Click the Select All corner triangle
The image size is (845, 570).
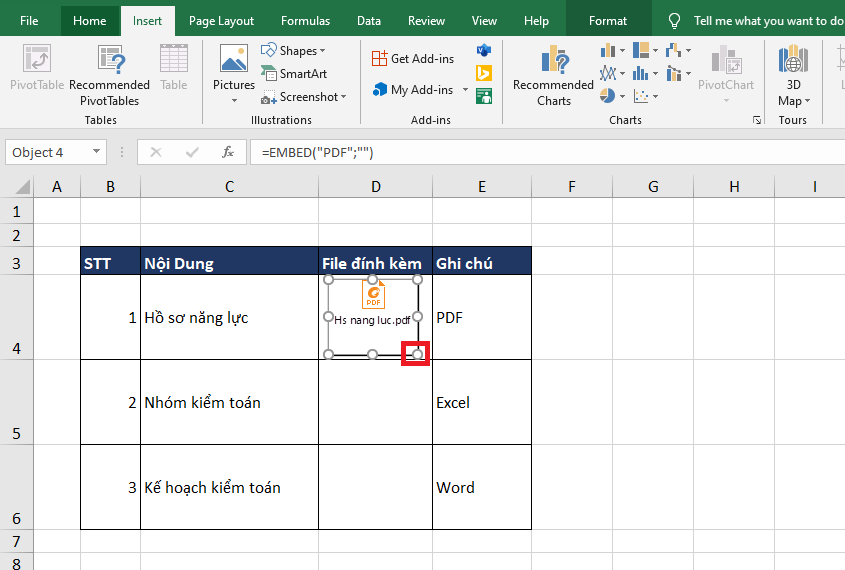click(23, 187)
